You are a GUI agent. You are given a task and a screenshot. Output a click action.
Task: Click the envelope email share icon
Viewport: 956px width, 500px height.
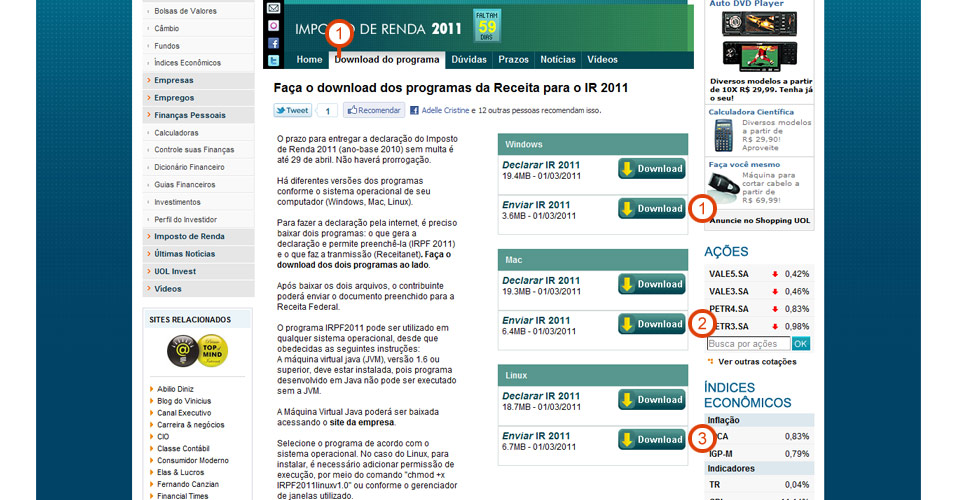coord(273,9)
